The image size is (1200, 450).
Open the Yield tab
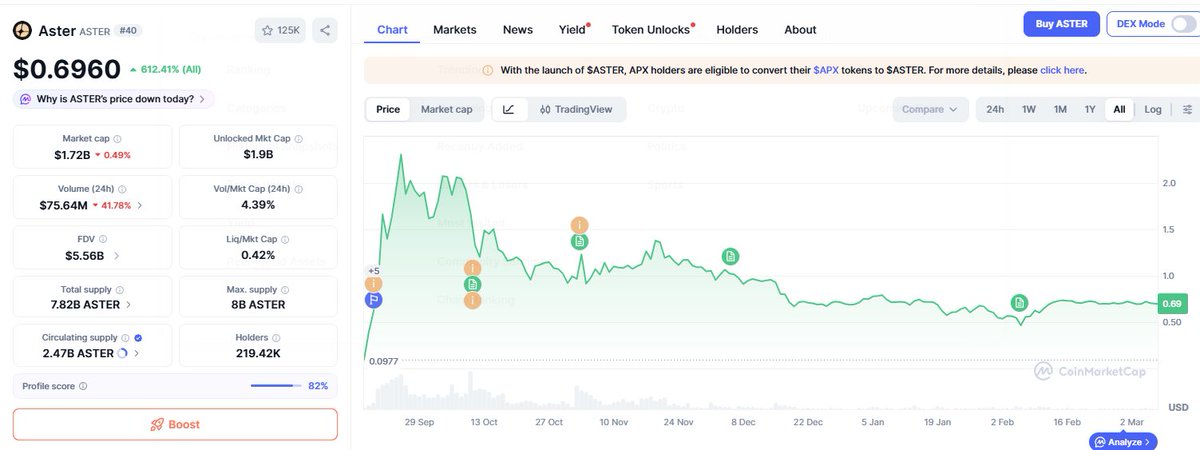[x=573, y=29]
